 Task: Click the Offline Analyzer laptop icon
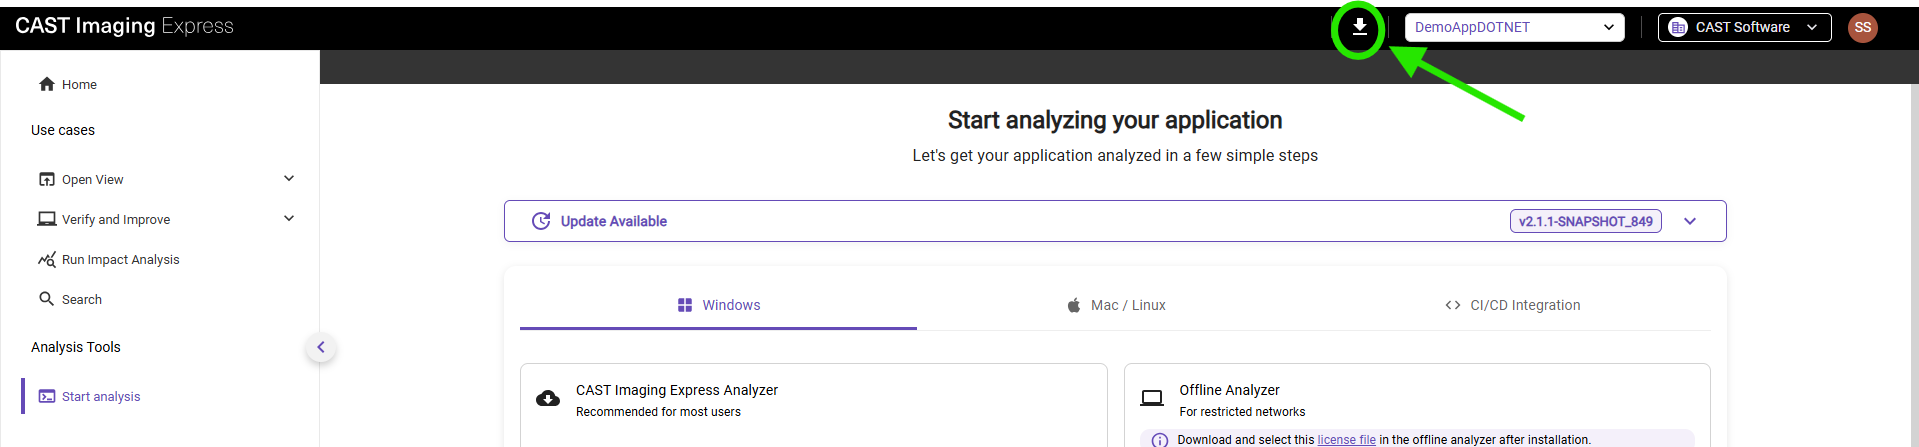pos(1152,399)
